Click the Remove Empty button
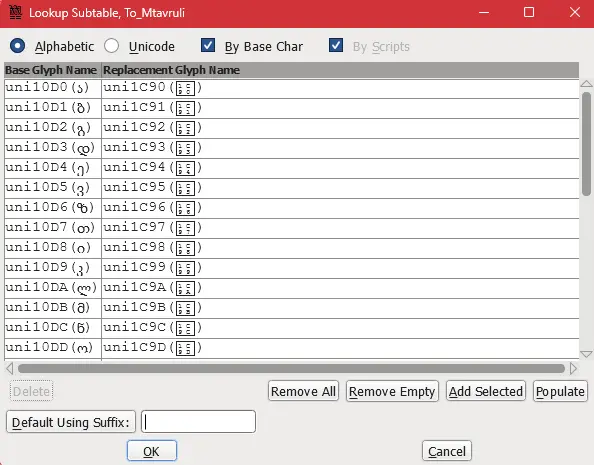The height and width of the screenshot is (465, 594). coord(392,391)
